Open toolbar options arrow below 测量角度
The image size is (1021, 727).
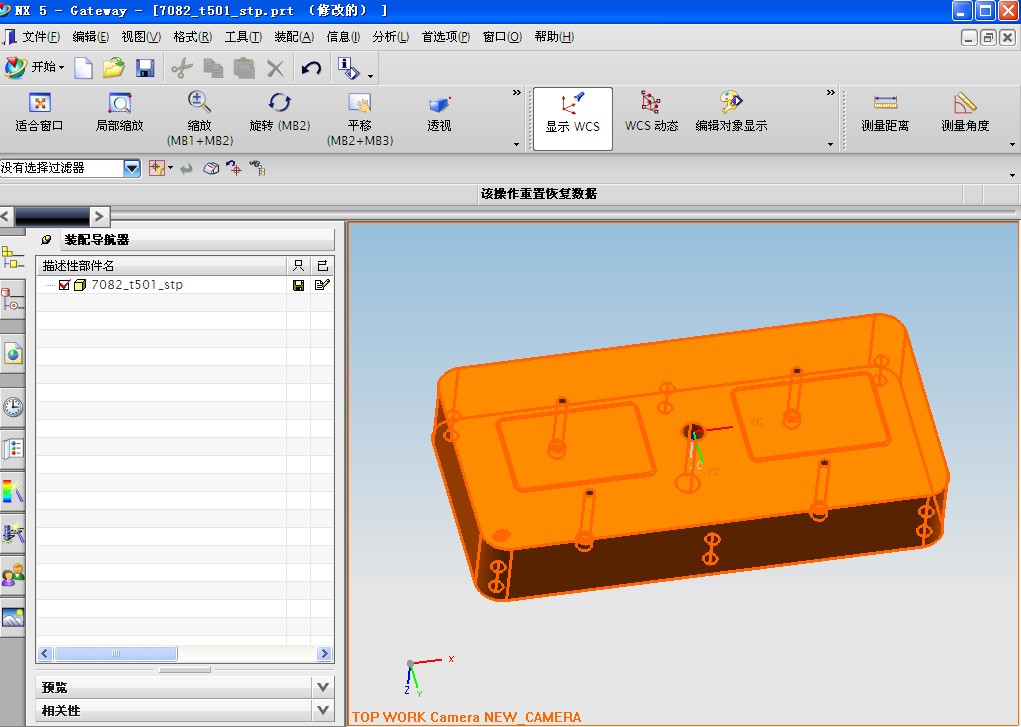(1012, 145)
